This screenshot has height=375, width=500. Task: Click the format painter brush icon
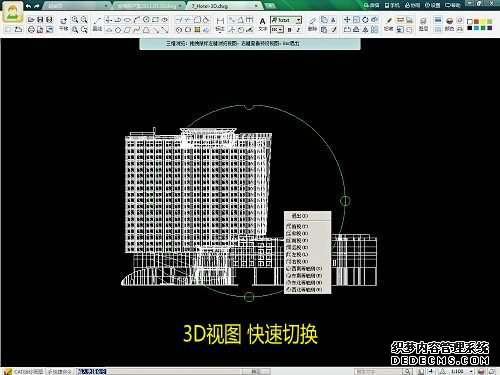pos(333,30)
